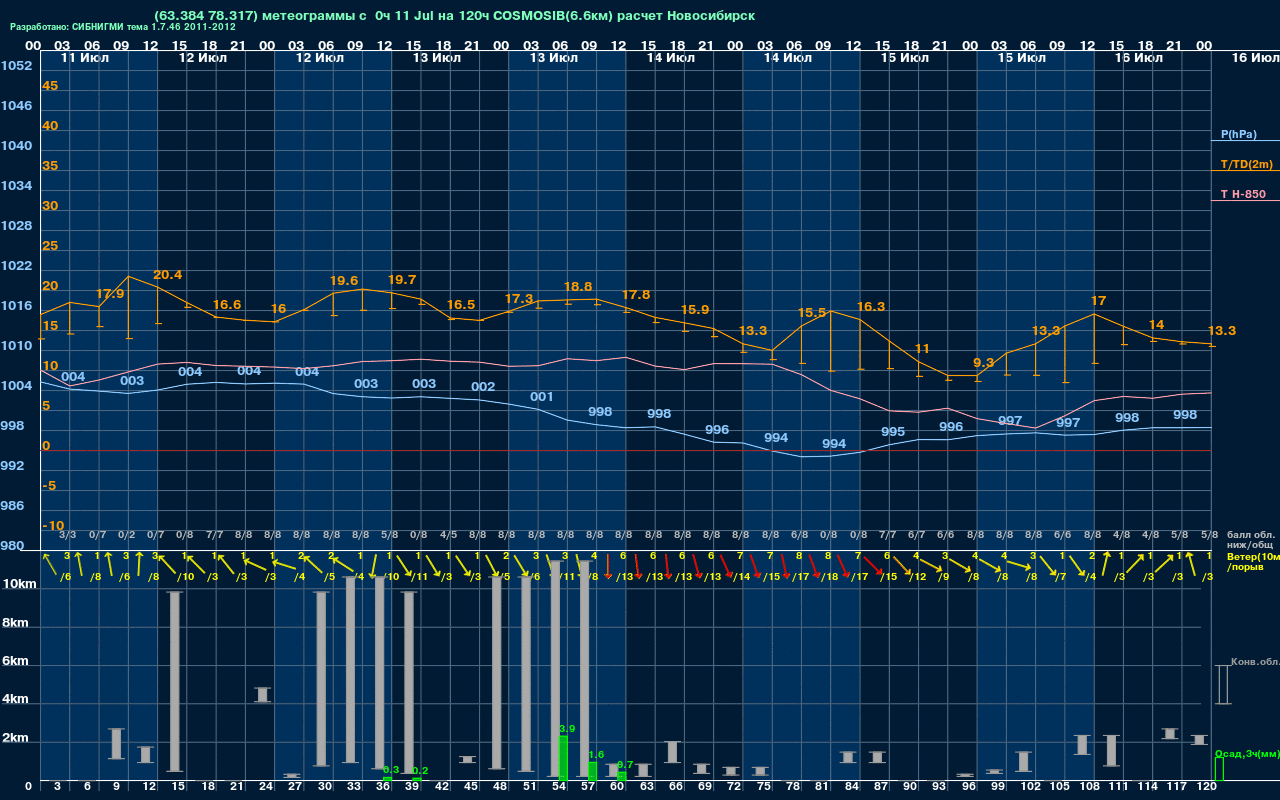Click the 'Разработано: СИБНИГМИ' credit line
The width and height of the screenshot is (1280, 800).
[122, 27]
